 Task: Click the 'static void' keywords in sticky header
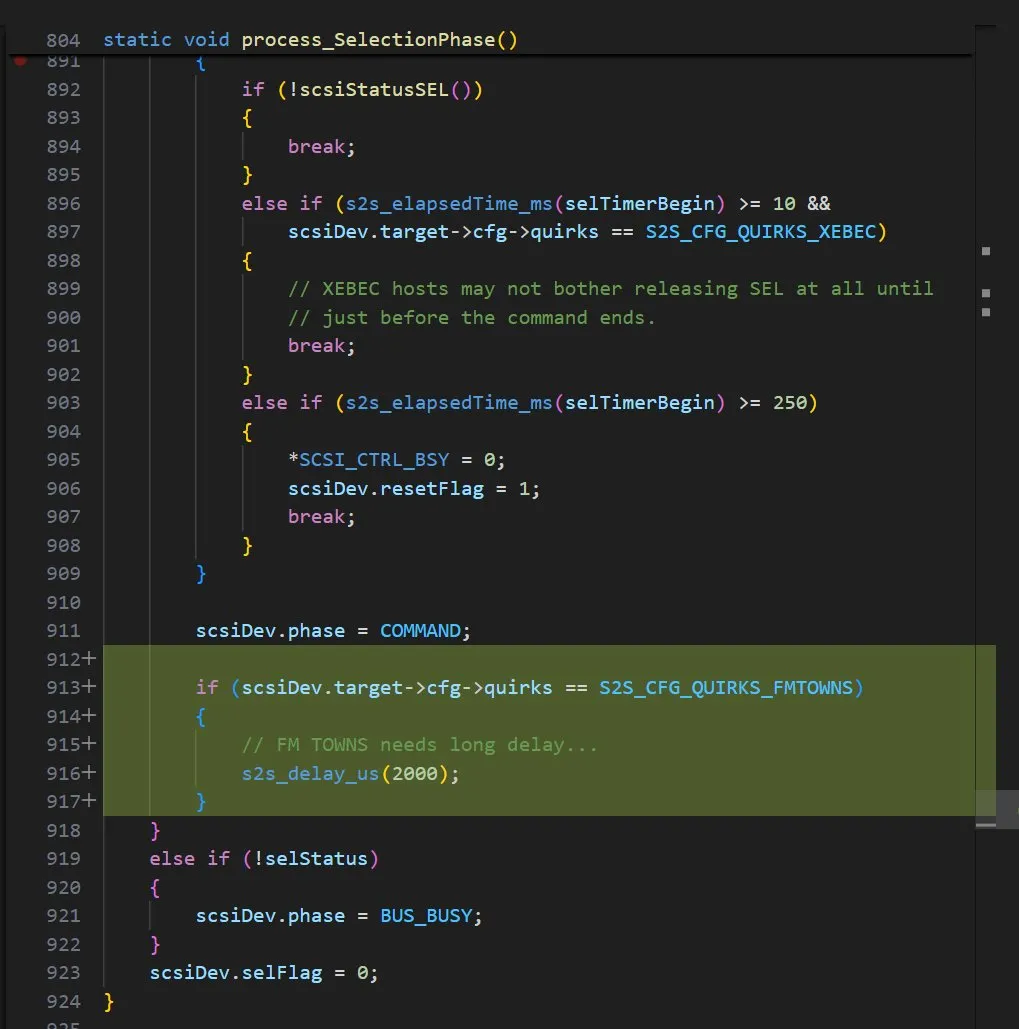click(x=166, y=40)
